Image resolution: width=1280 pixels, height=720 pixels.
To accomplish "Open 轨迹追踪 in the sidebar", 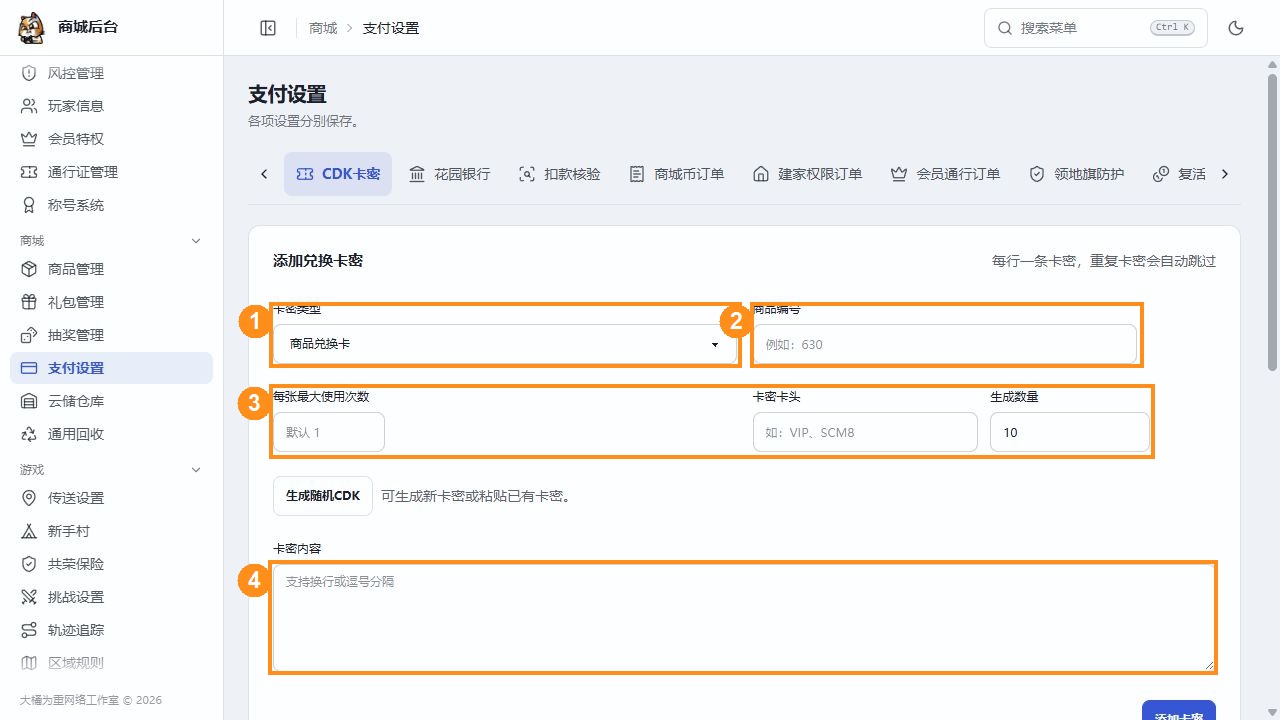I will pyautogui.click(x=111, y=630).
